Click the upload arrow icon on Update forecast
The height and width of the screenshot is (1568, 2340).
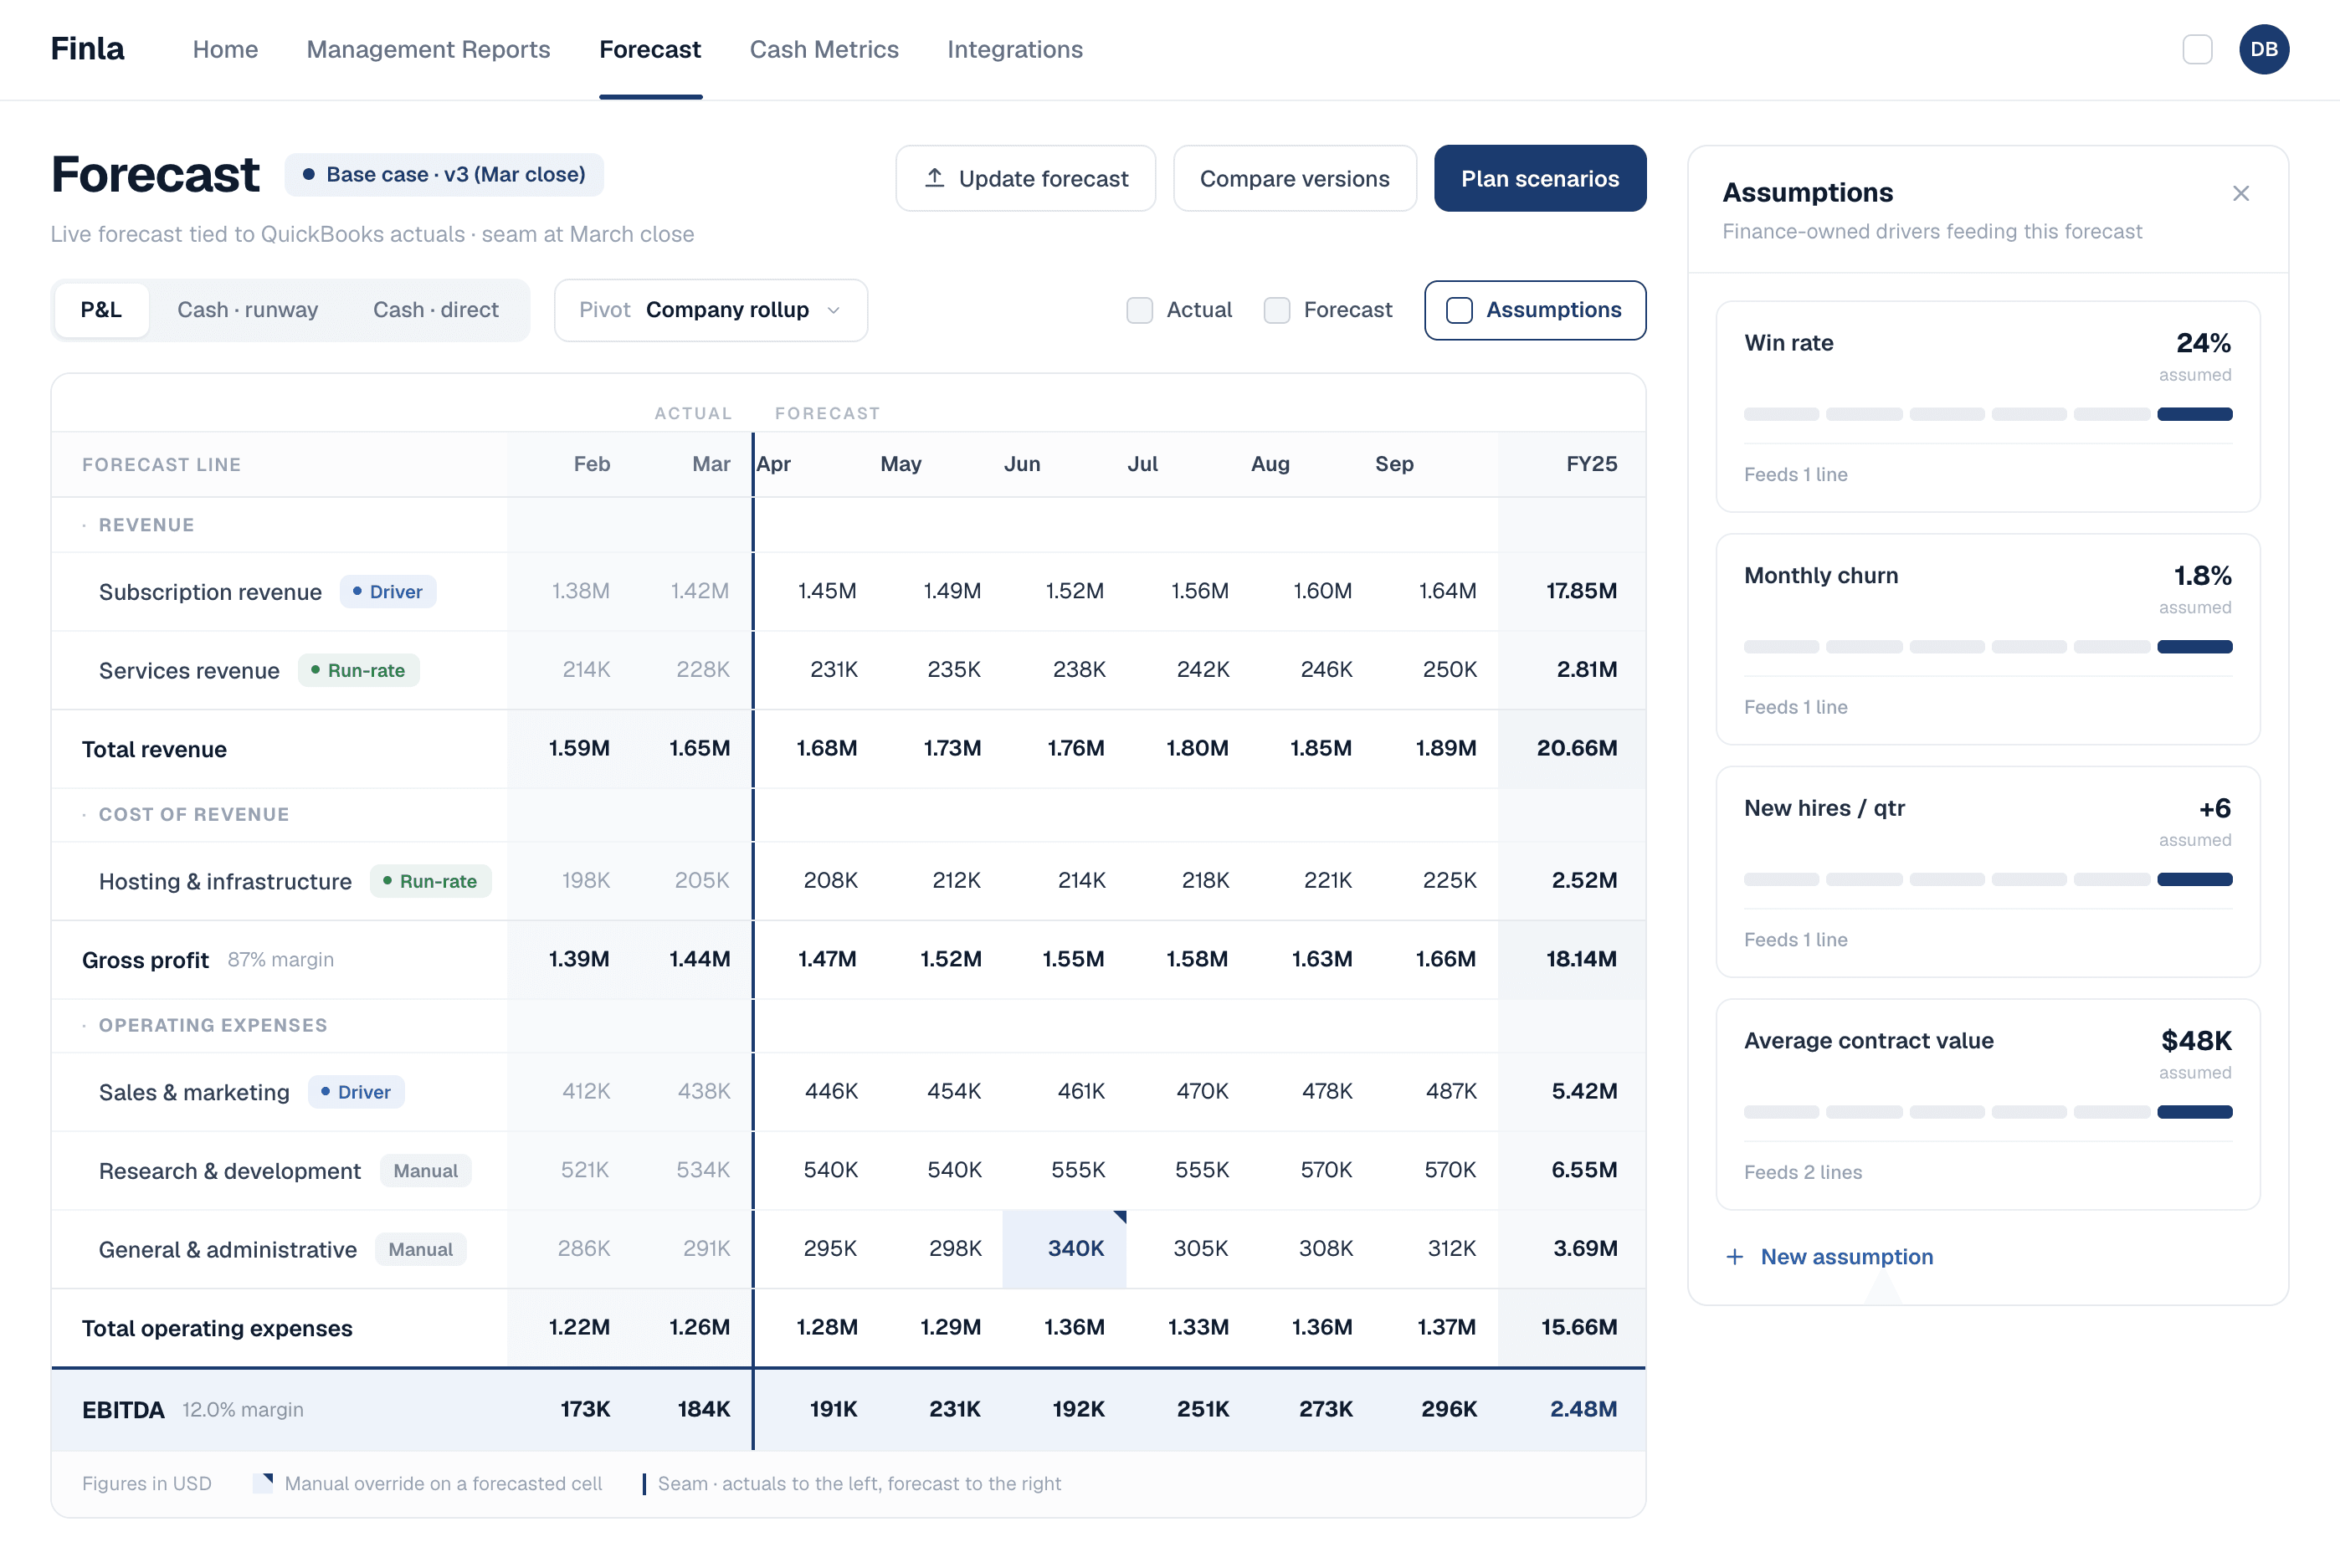[x=934, y=178]
